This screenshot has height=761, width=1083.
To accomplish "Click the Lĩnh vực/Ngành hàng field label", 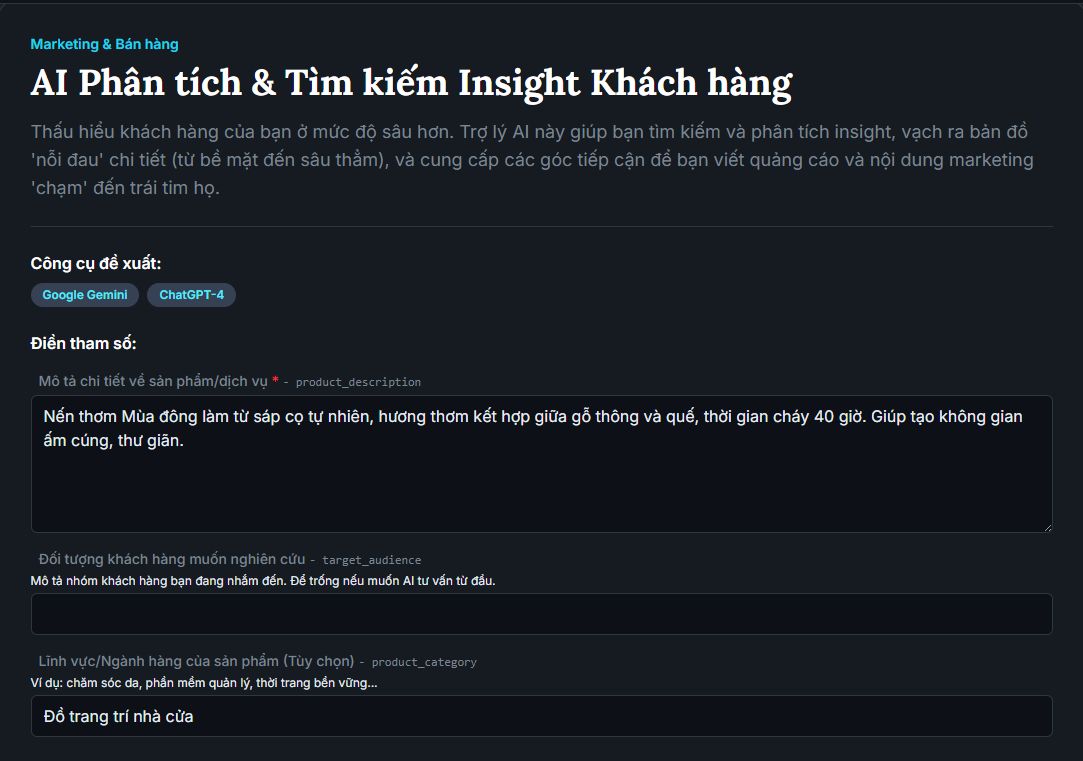I will click(196, 661).
